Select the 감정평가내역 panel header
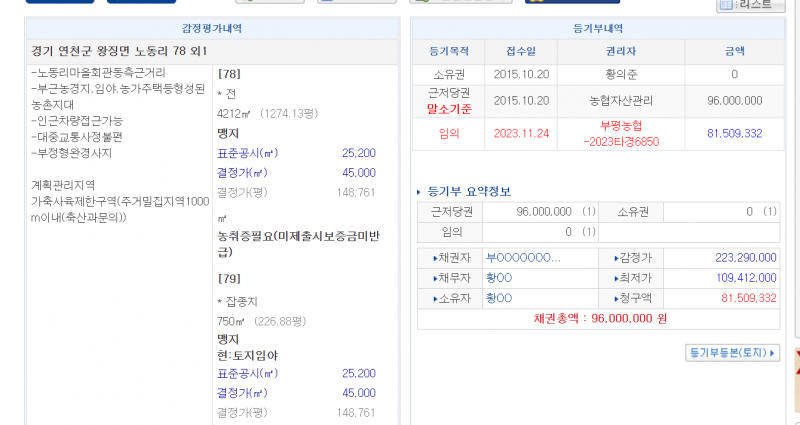 [x=211, y=29]
